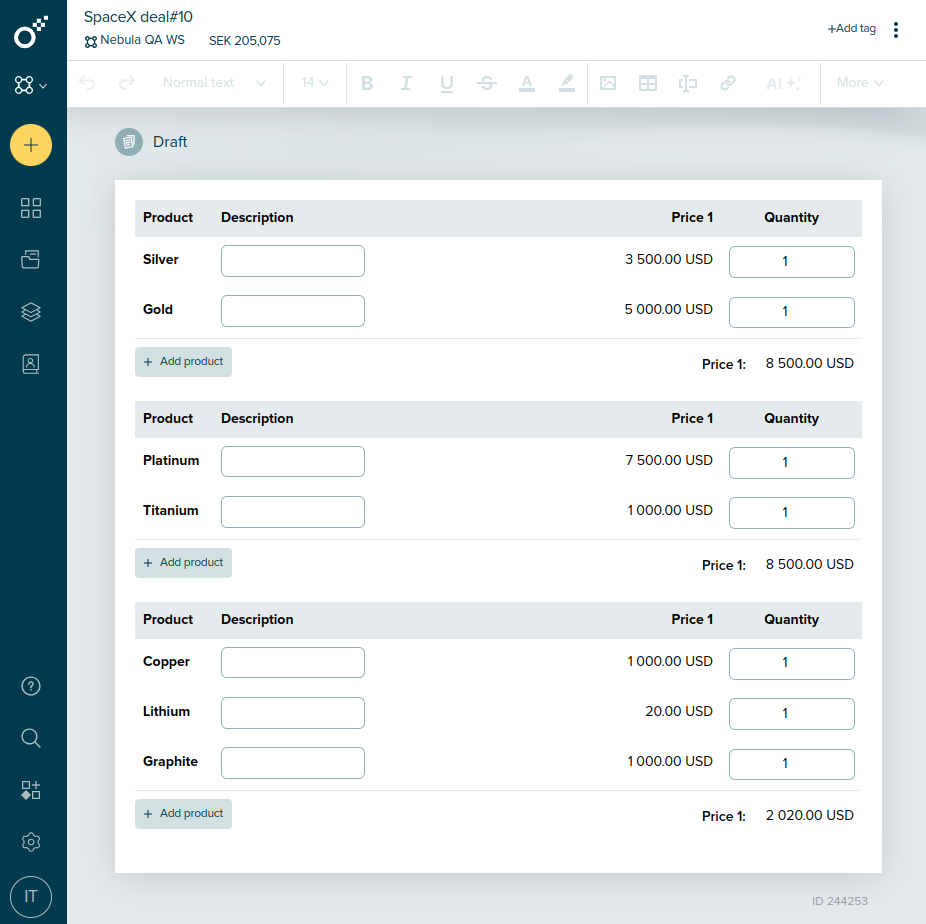This screenshot has height=924, width=926.
Task: Open the settings gear icon
Action: coord(31,842)
